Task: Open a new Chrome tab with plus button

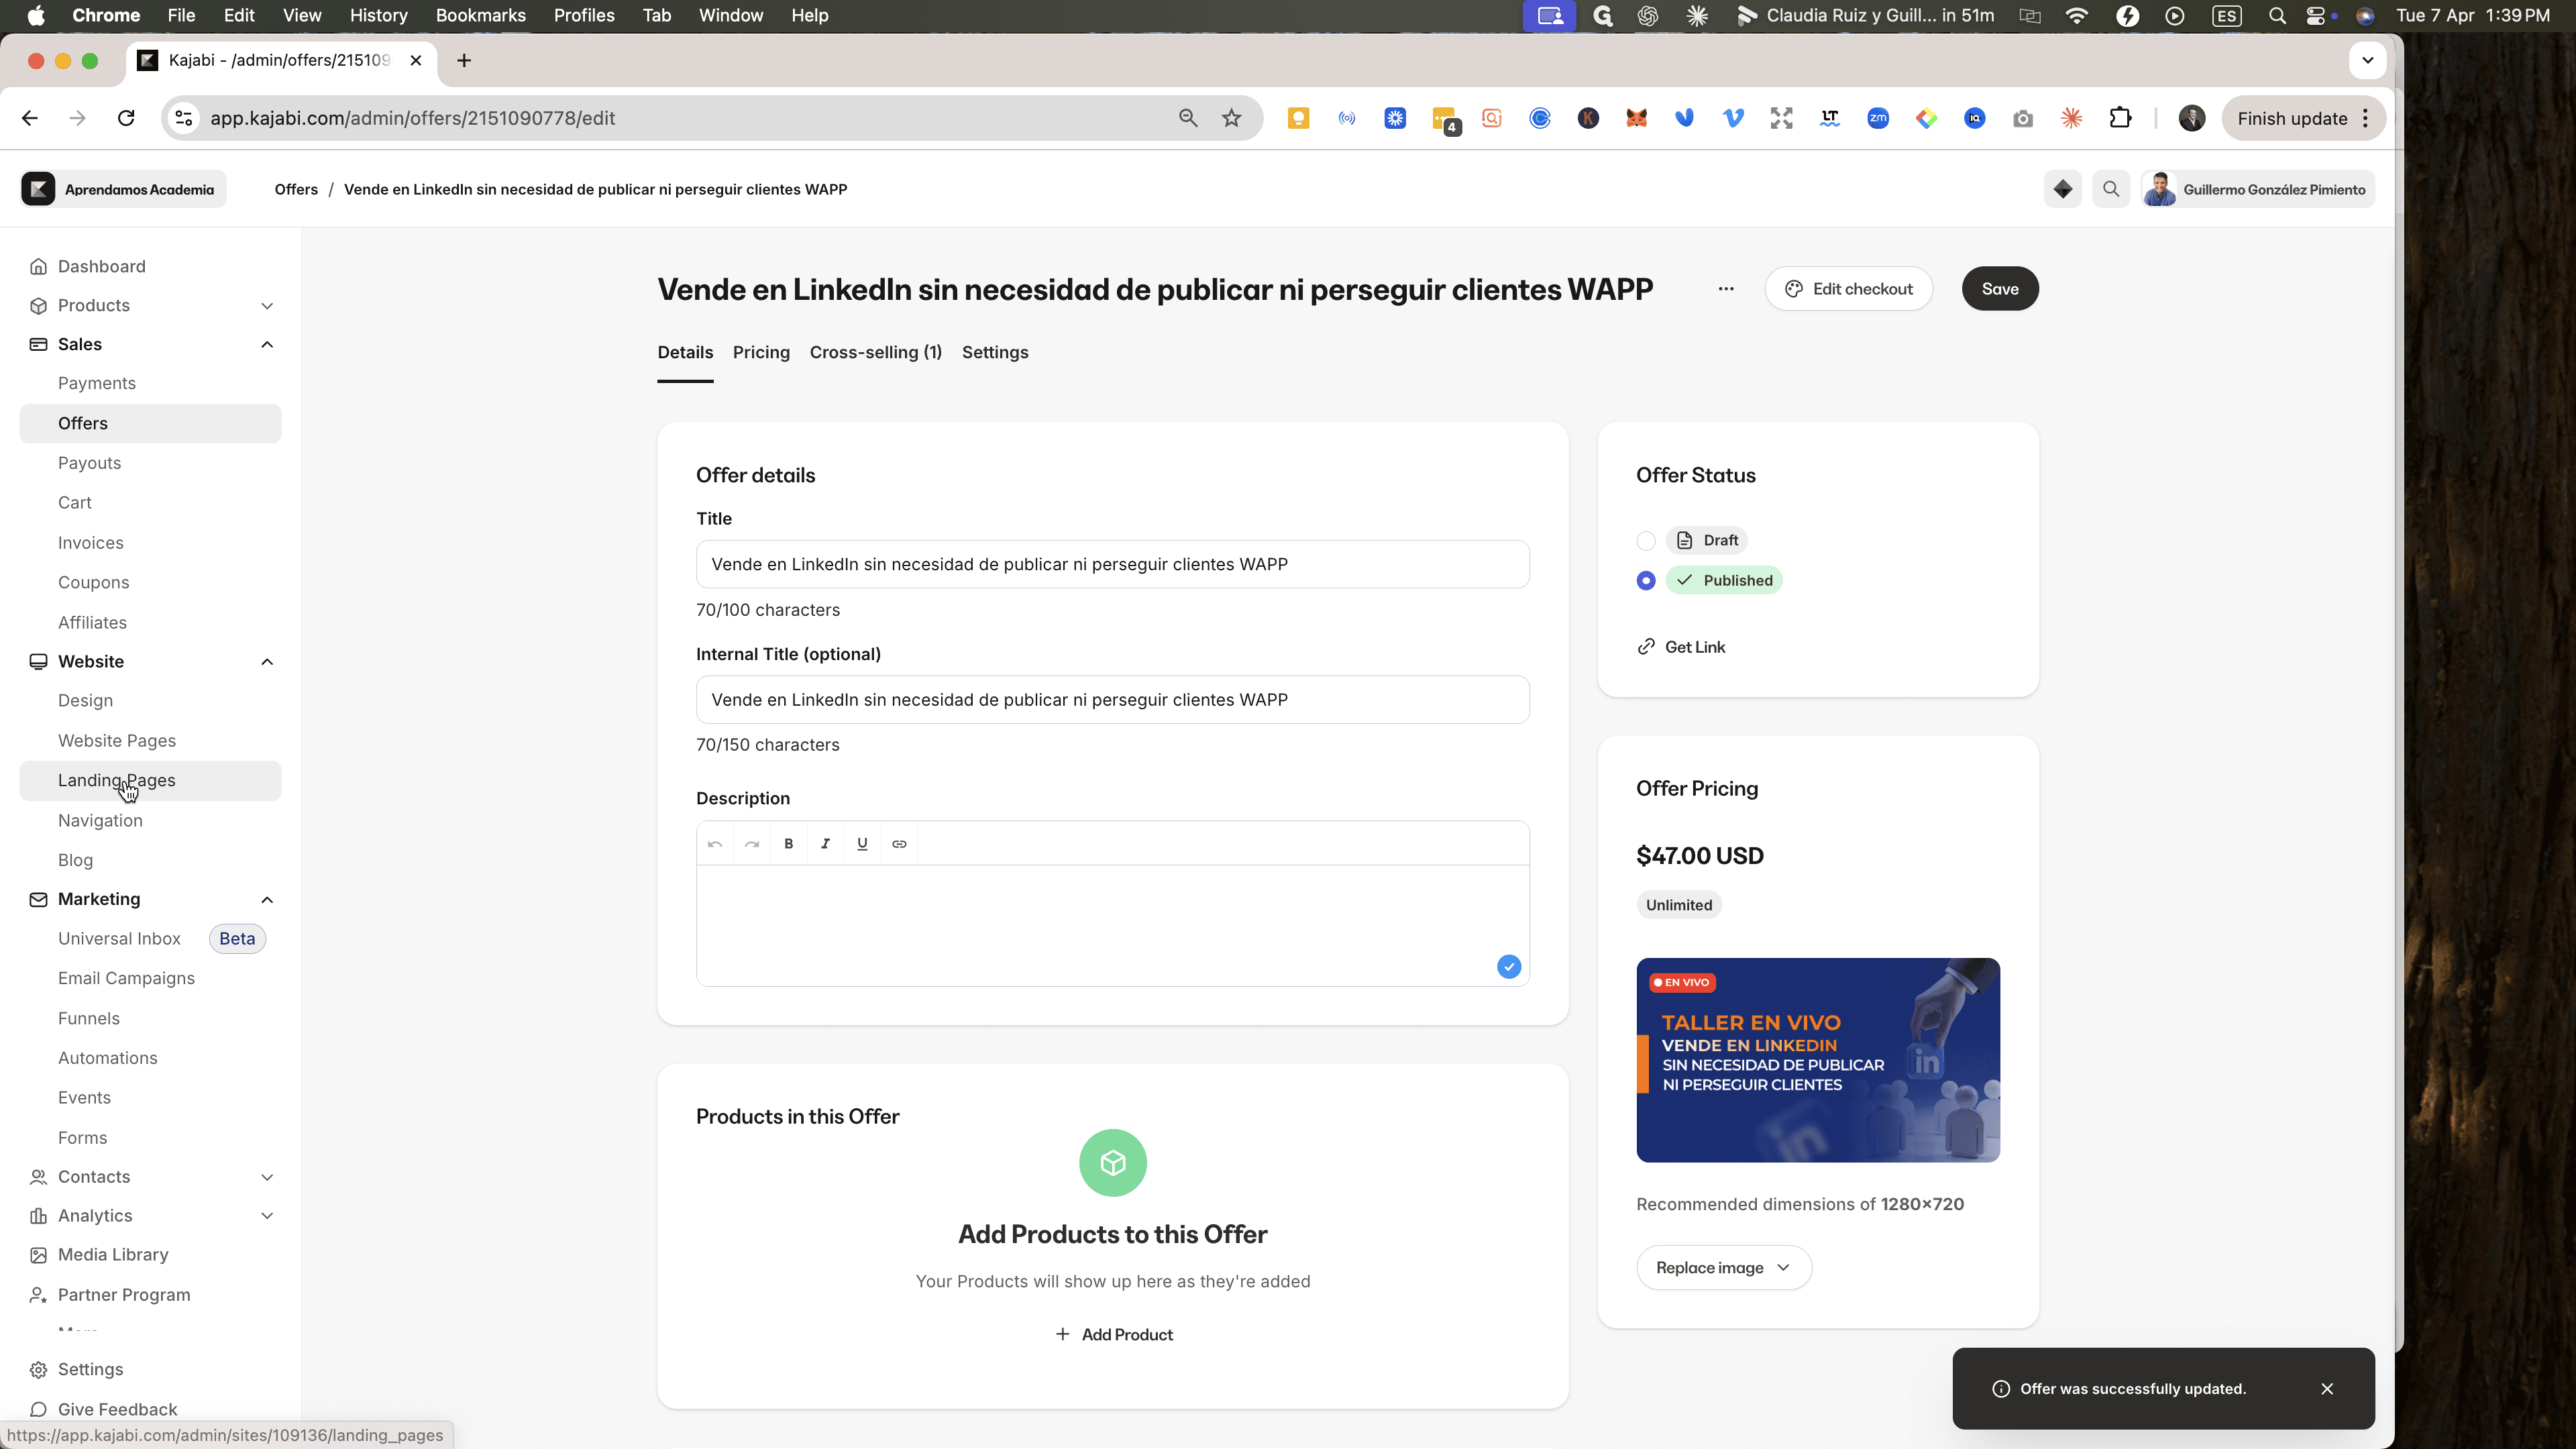Action: pyautogui.click(x=464, y=60)
